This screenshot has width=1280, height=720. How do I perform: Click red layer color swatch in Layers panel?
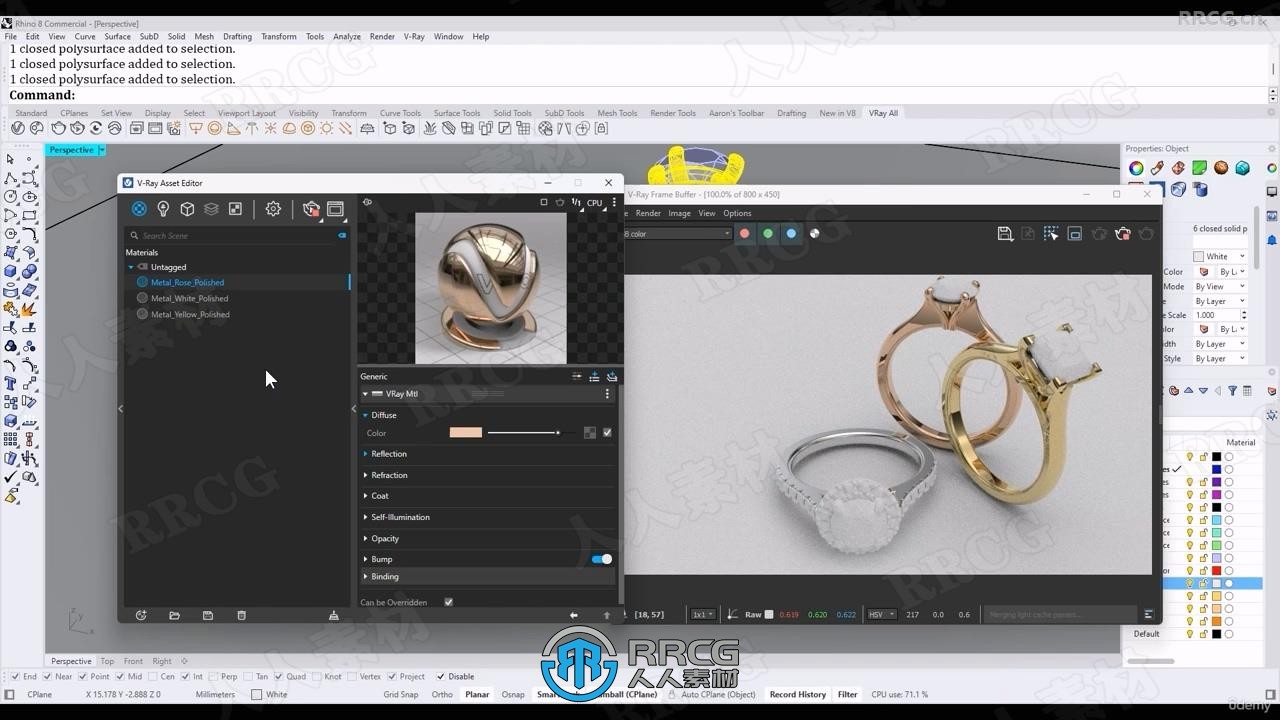pos(1217,570)
